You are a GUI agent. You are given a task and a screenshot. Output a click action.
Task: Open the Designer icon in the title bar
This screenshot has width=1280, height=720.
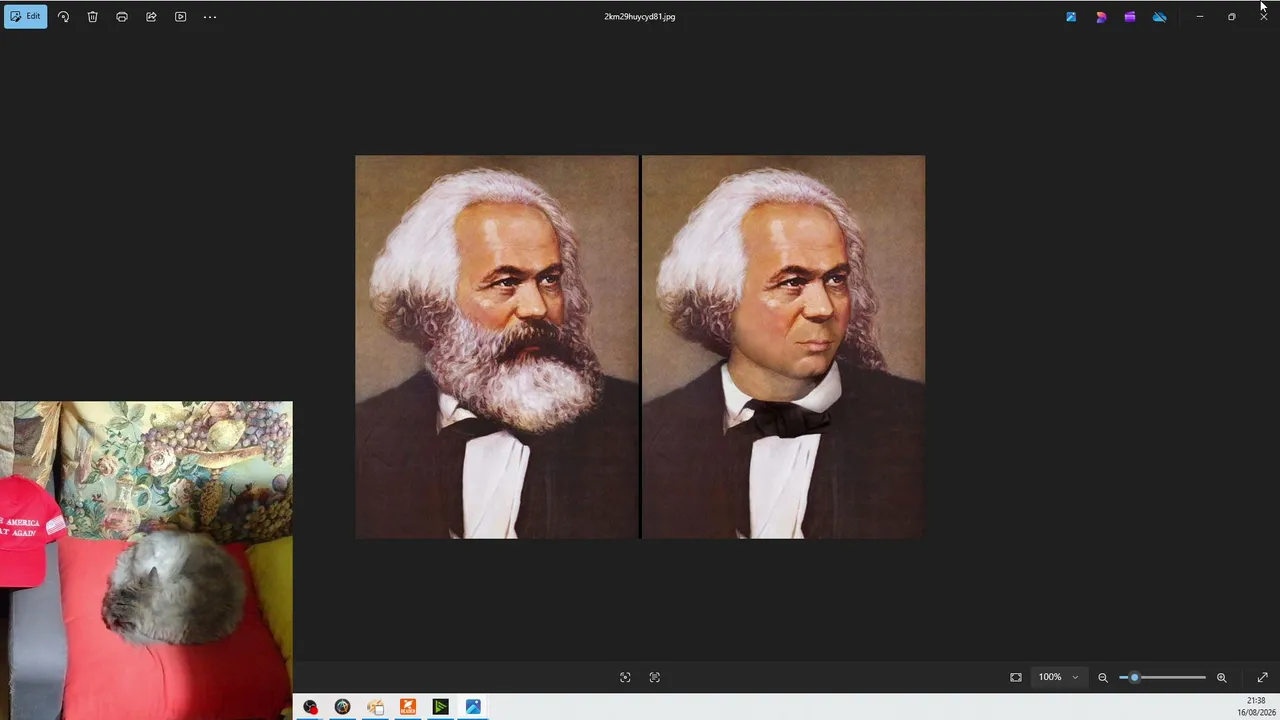tap(1101, 17)
